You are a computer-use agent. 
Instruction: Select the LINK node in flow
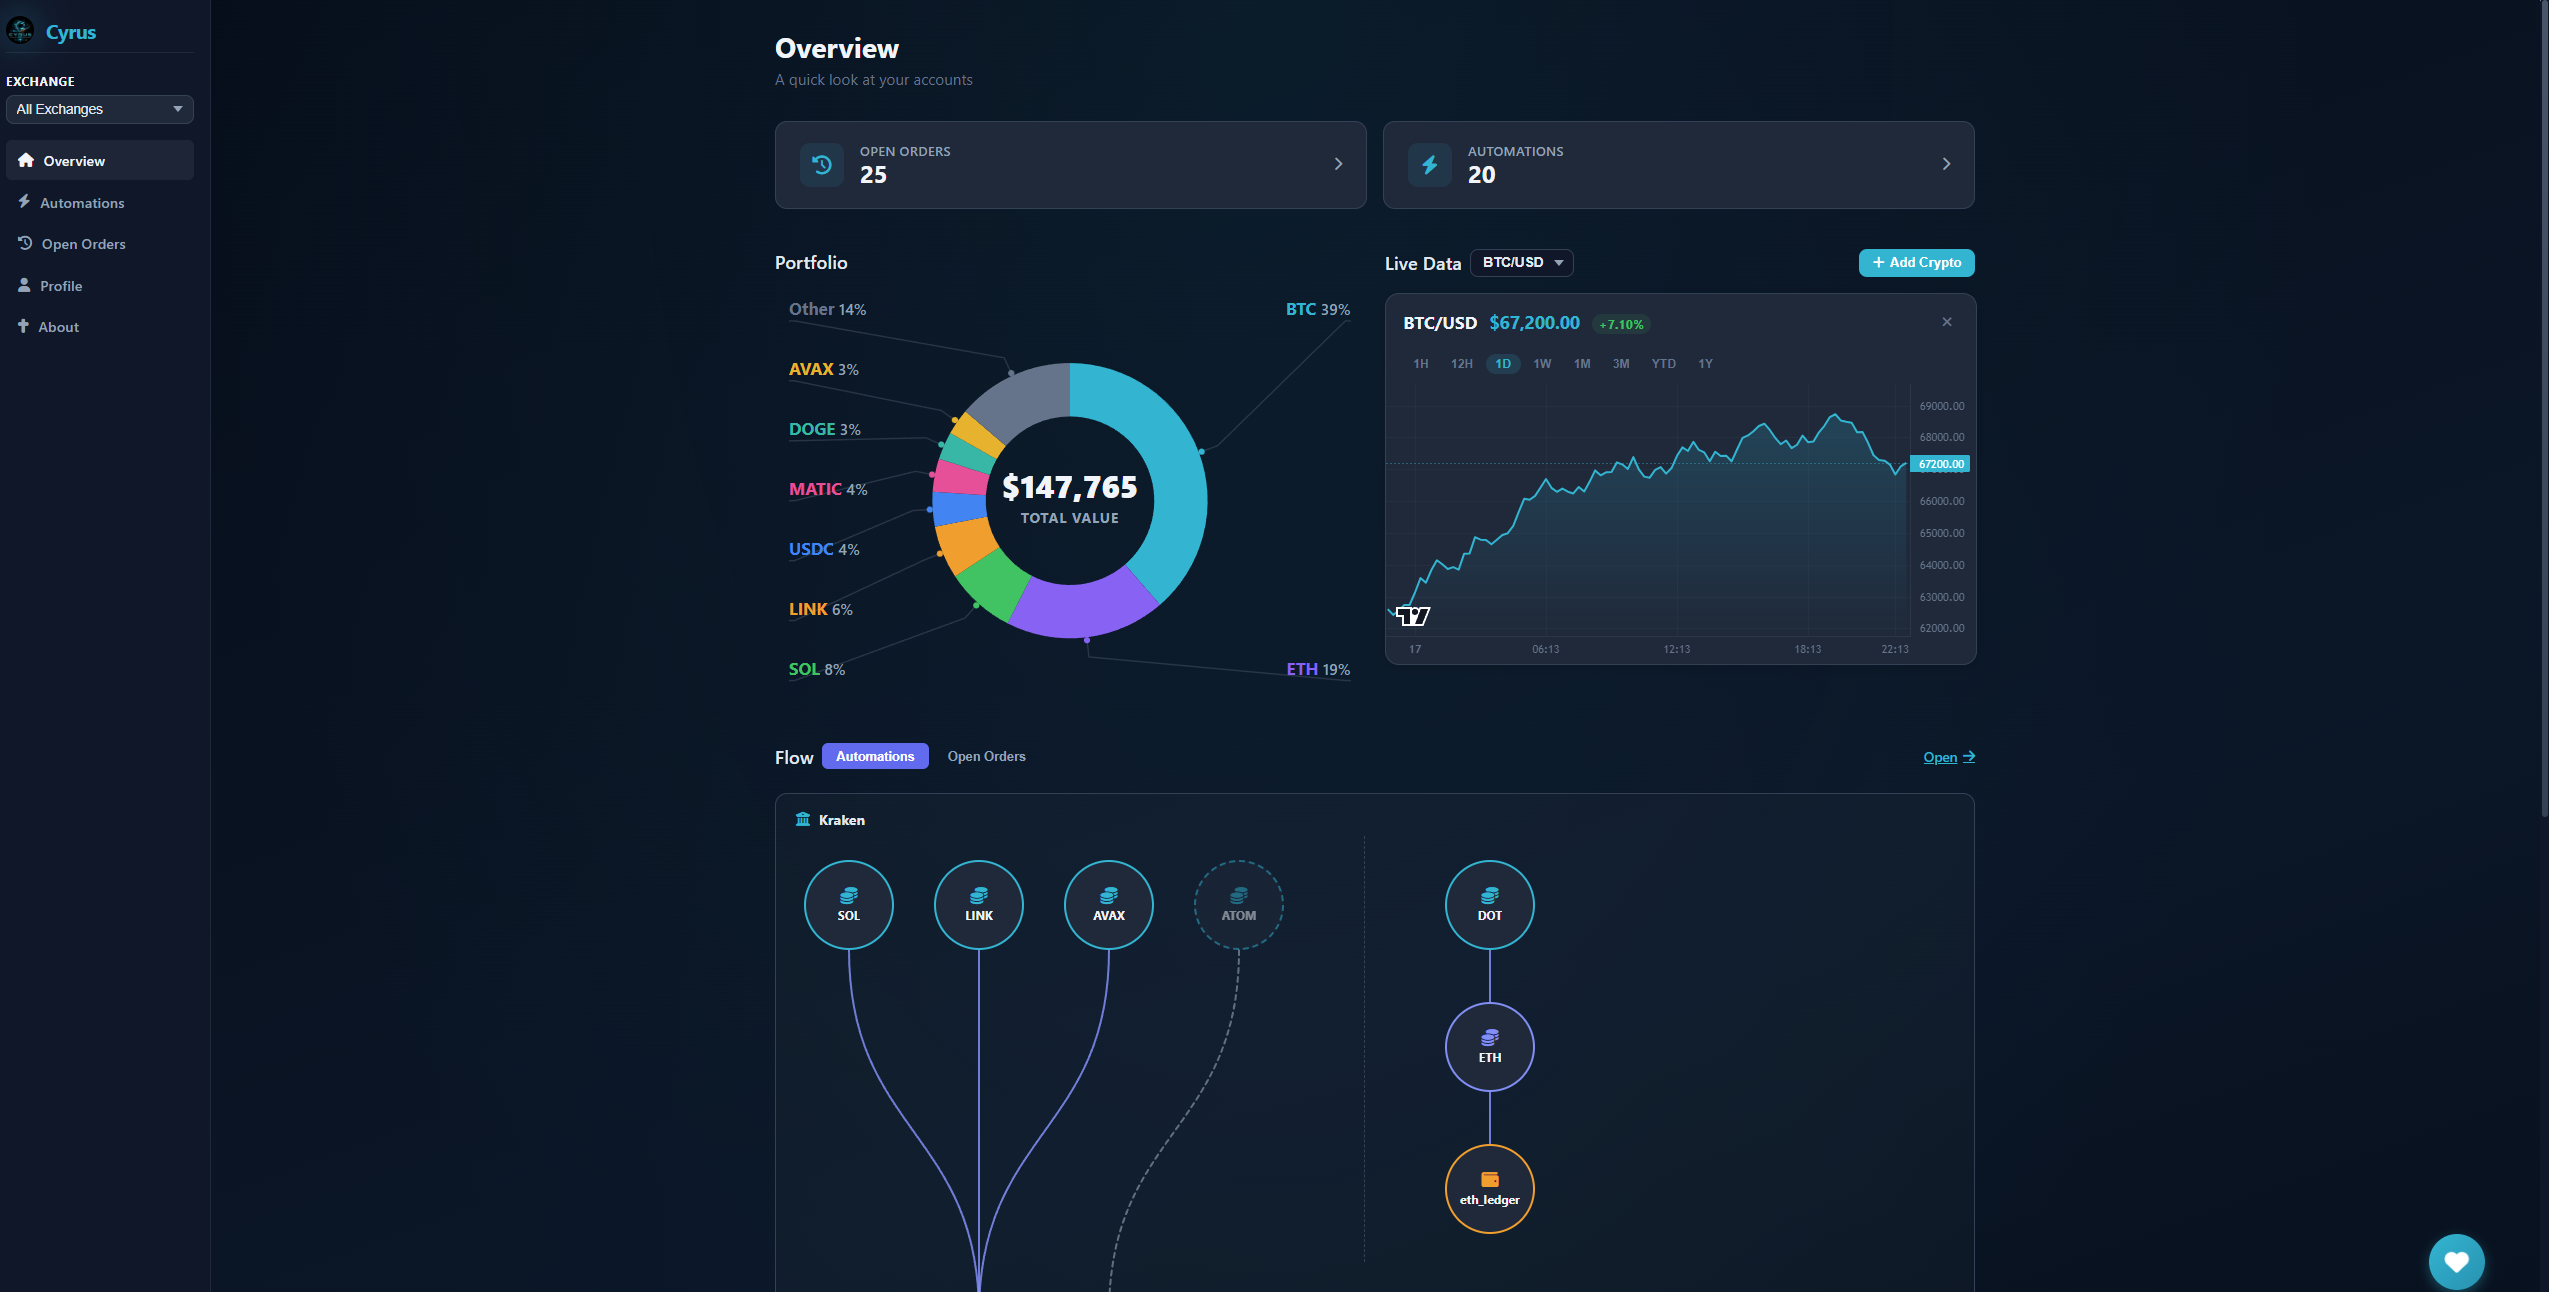(x=979, y=905)
